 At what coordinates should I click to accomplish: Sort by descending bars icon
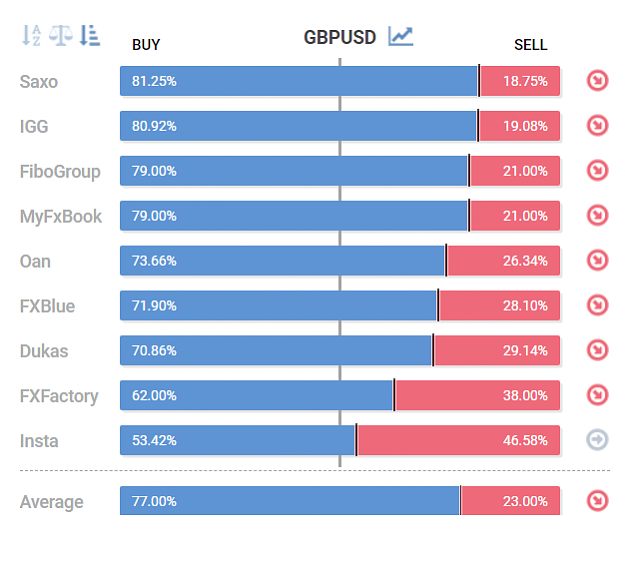(90, 35)
